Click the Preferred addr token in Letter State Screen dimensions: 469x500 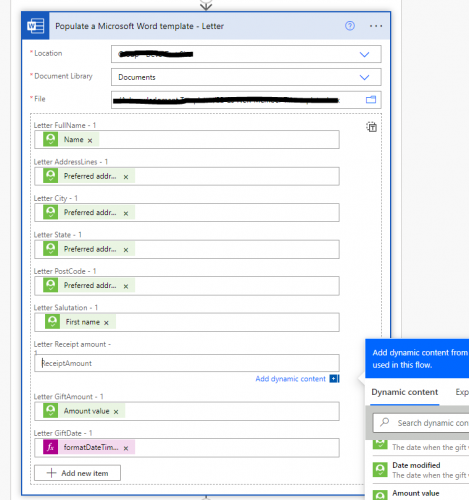click(89, 249)
